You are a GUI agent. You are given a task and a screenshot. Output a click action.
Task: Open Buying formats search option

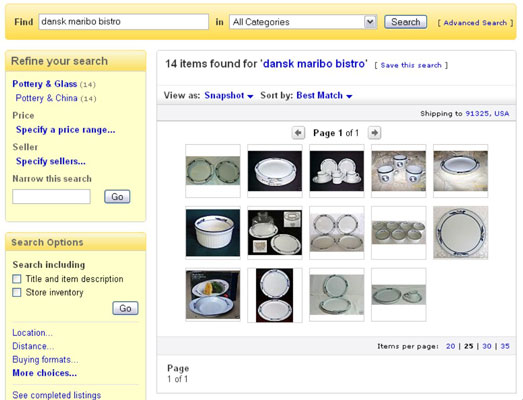45,360
